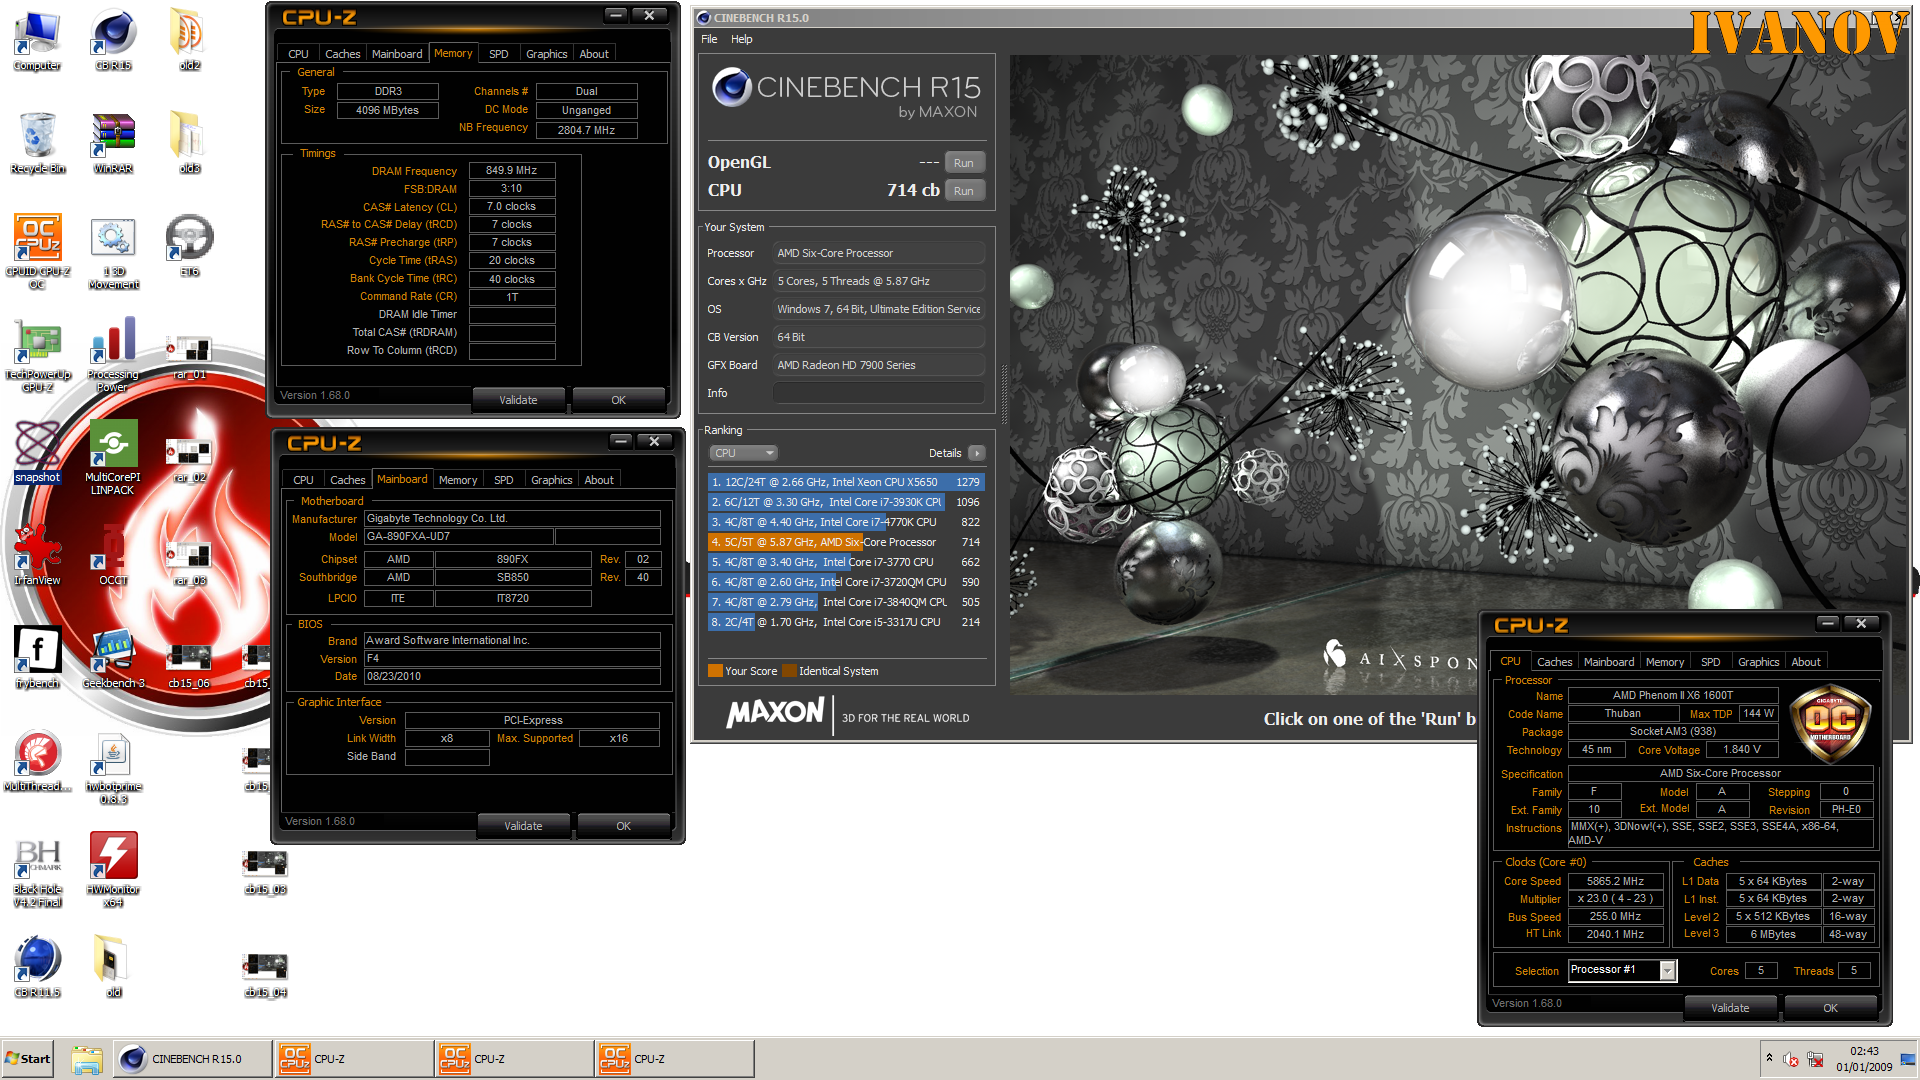Click OK in mainboard CPU-Z window

(x=623, y=826)
